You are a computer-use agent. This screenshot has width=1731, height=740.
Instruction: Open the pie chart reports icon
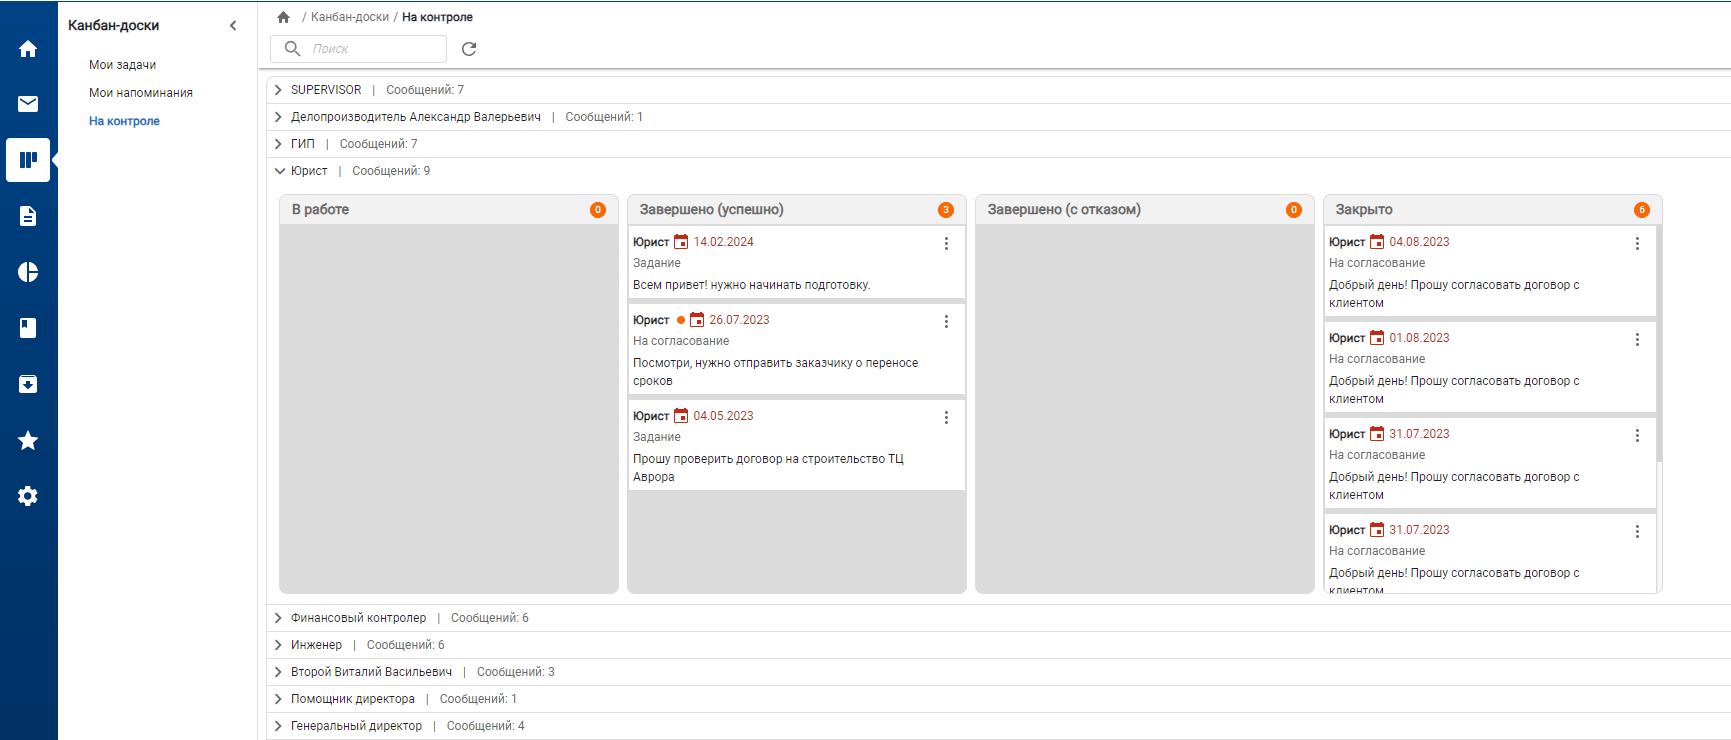tap(28, 272)
